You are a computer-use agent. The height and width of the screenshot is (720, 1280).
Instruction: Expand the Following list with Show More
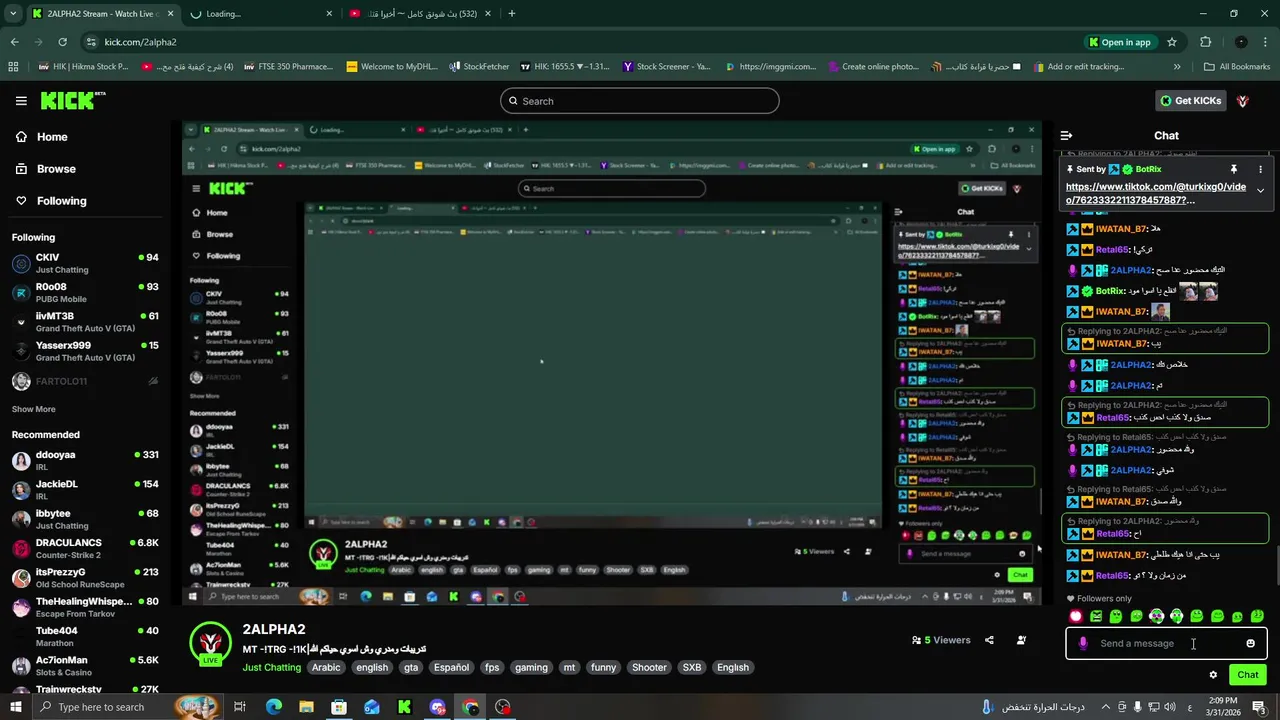[x=33, y=409]
